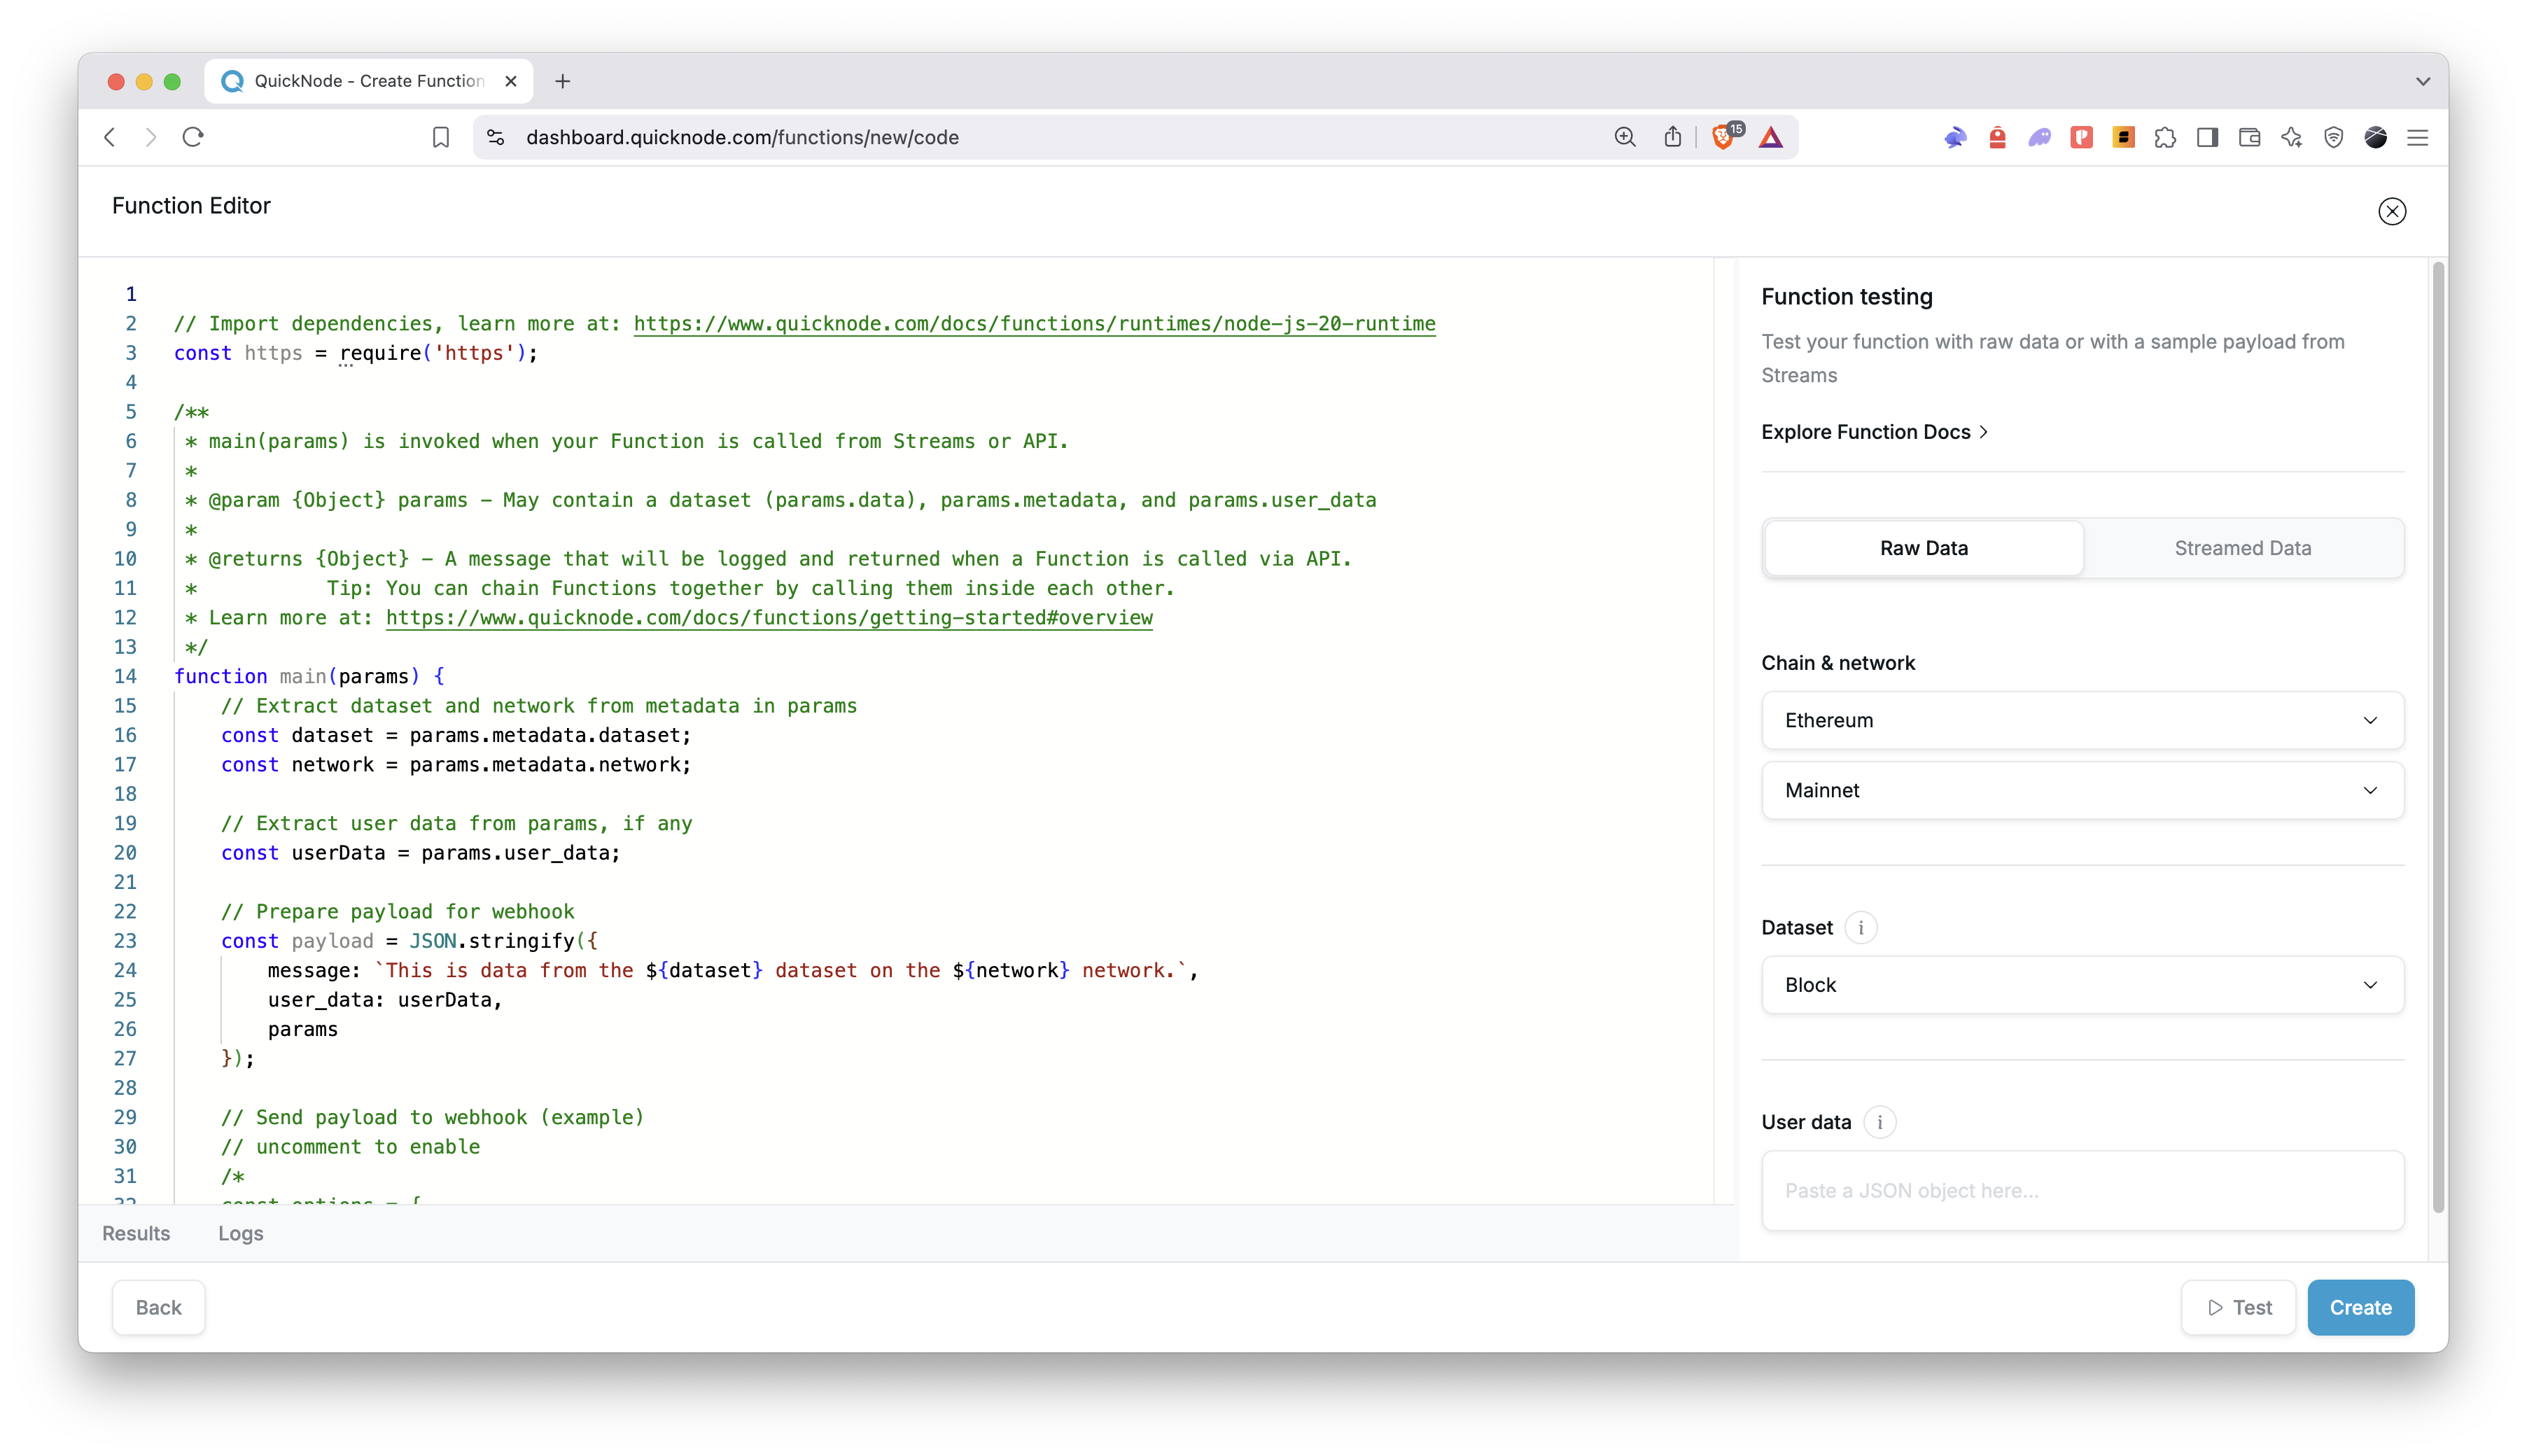Open the extensions puzzle icon

point(2165,137)
